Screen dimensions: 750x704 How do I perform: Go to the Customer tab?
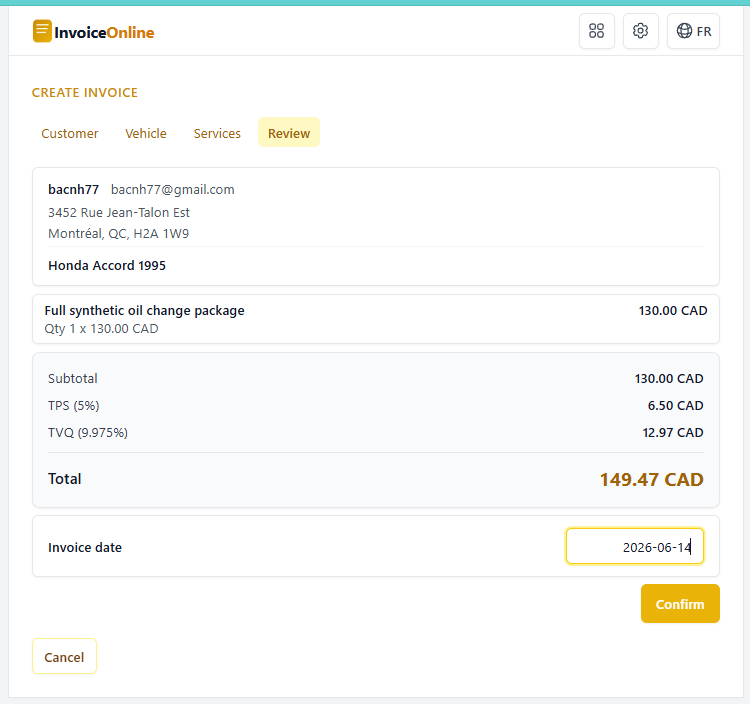[70, 133]
